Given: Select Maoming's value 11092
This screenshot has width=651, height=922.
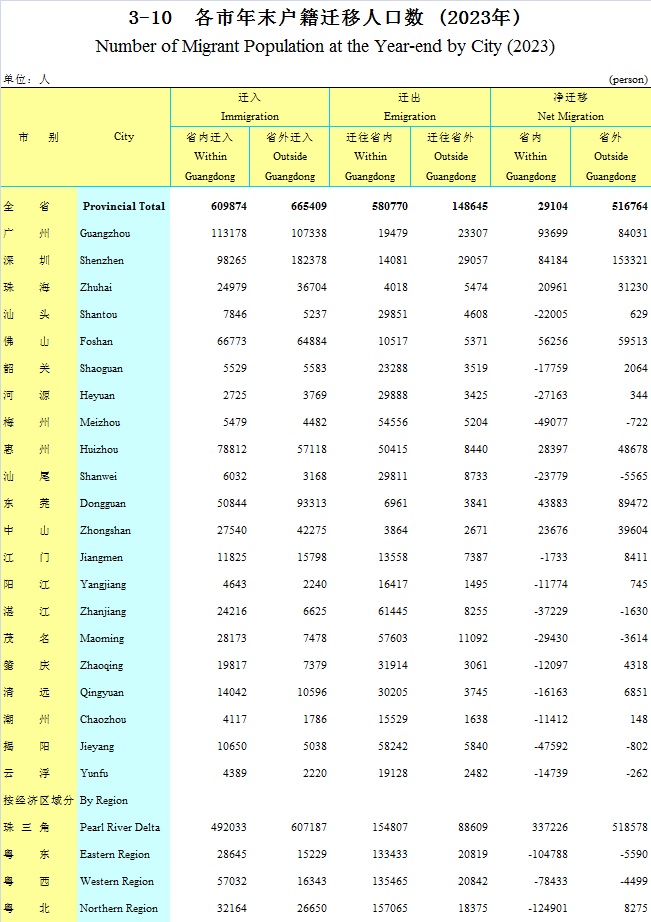Looking at the screenshot, I should point(473,639).
